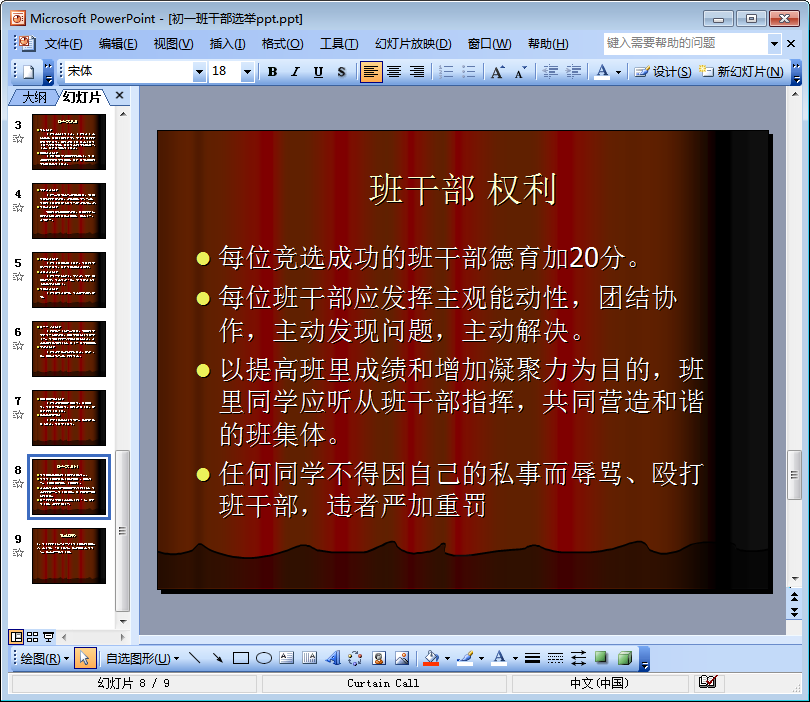This screenshot has height=702, width=810.
Task: Choose Line Style icon
Action: point(532,658)
